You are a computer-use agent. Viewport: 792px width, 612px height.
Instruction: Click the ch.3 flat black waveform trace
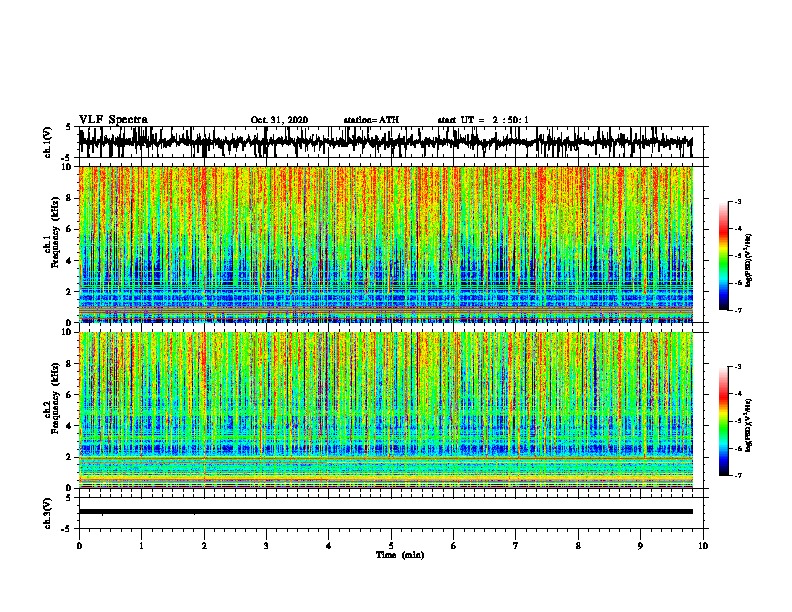coord(385,512)
